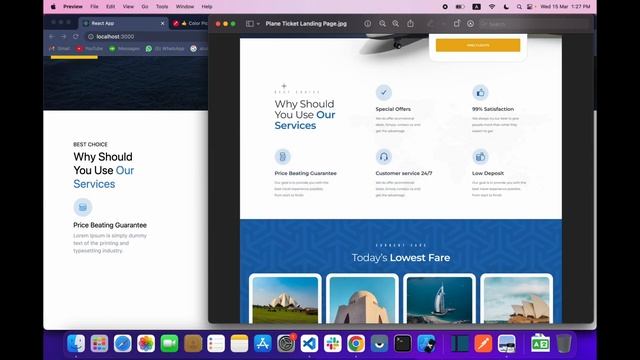The image size is (640, 360).
Task: Close the React App browser tab
Action: click(x=162, y=23)
